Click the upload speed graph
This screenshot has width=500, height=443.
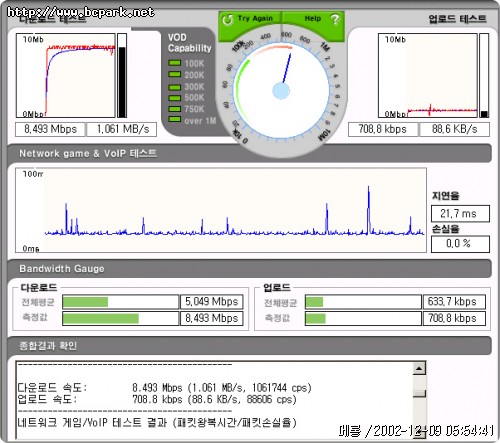click(428, 75)
